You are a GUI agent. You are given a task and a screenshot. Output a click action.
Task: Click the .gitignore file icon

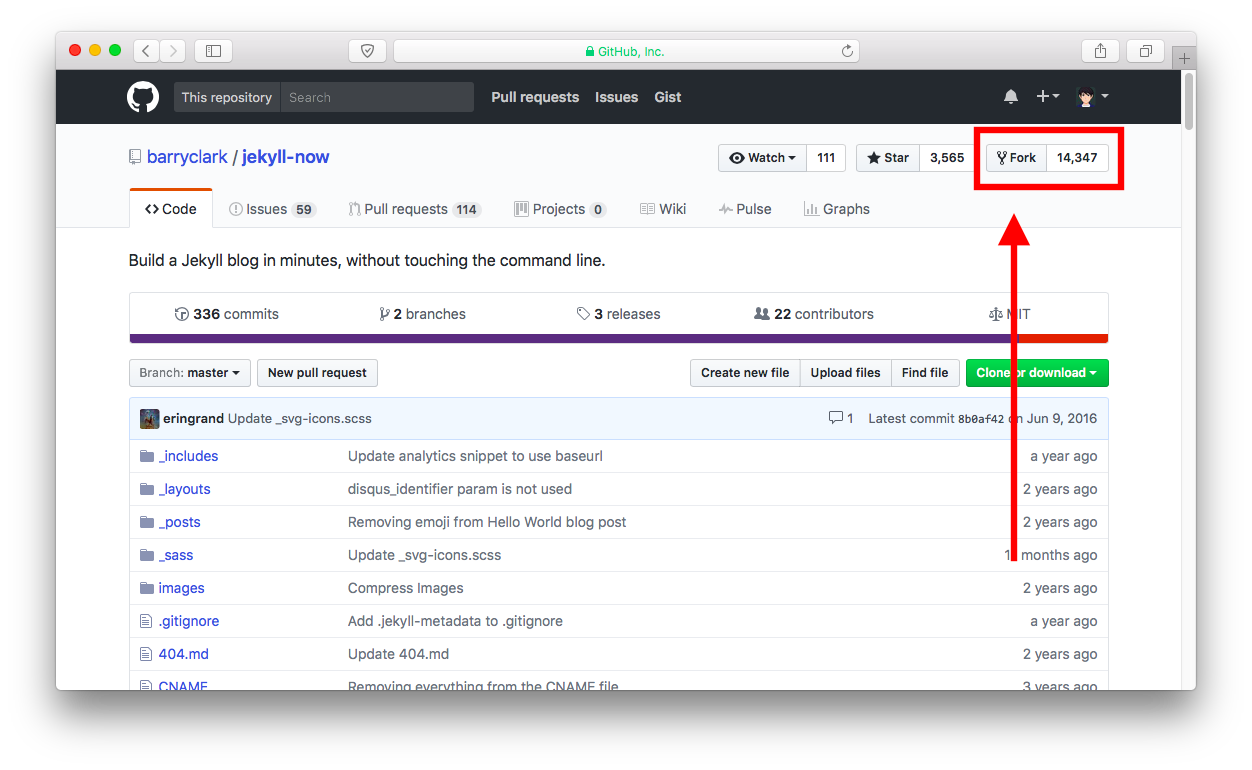click(146, 621)
